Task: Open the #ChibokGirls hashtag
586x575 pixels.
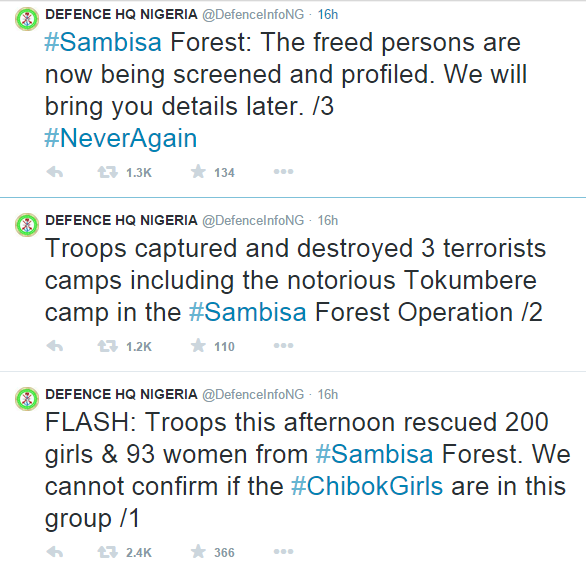Action: pos(367,486)
